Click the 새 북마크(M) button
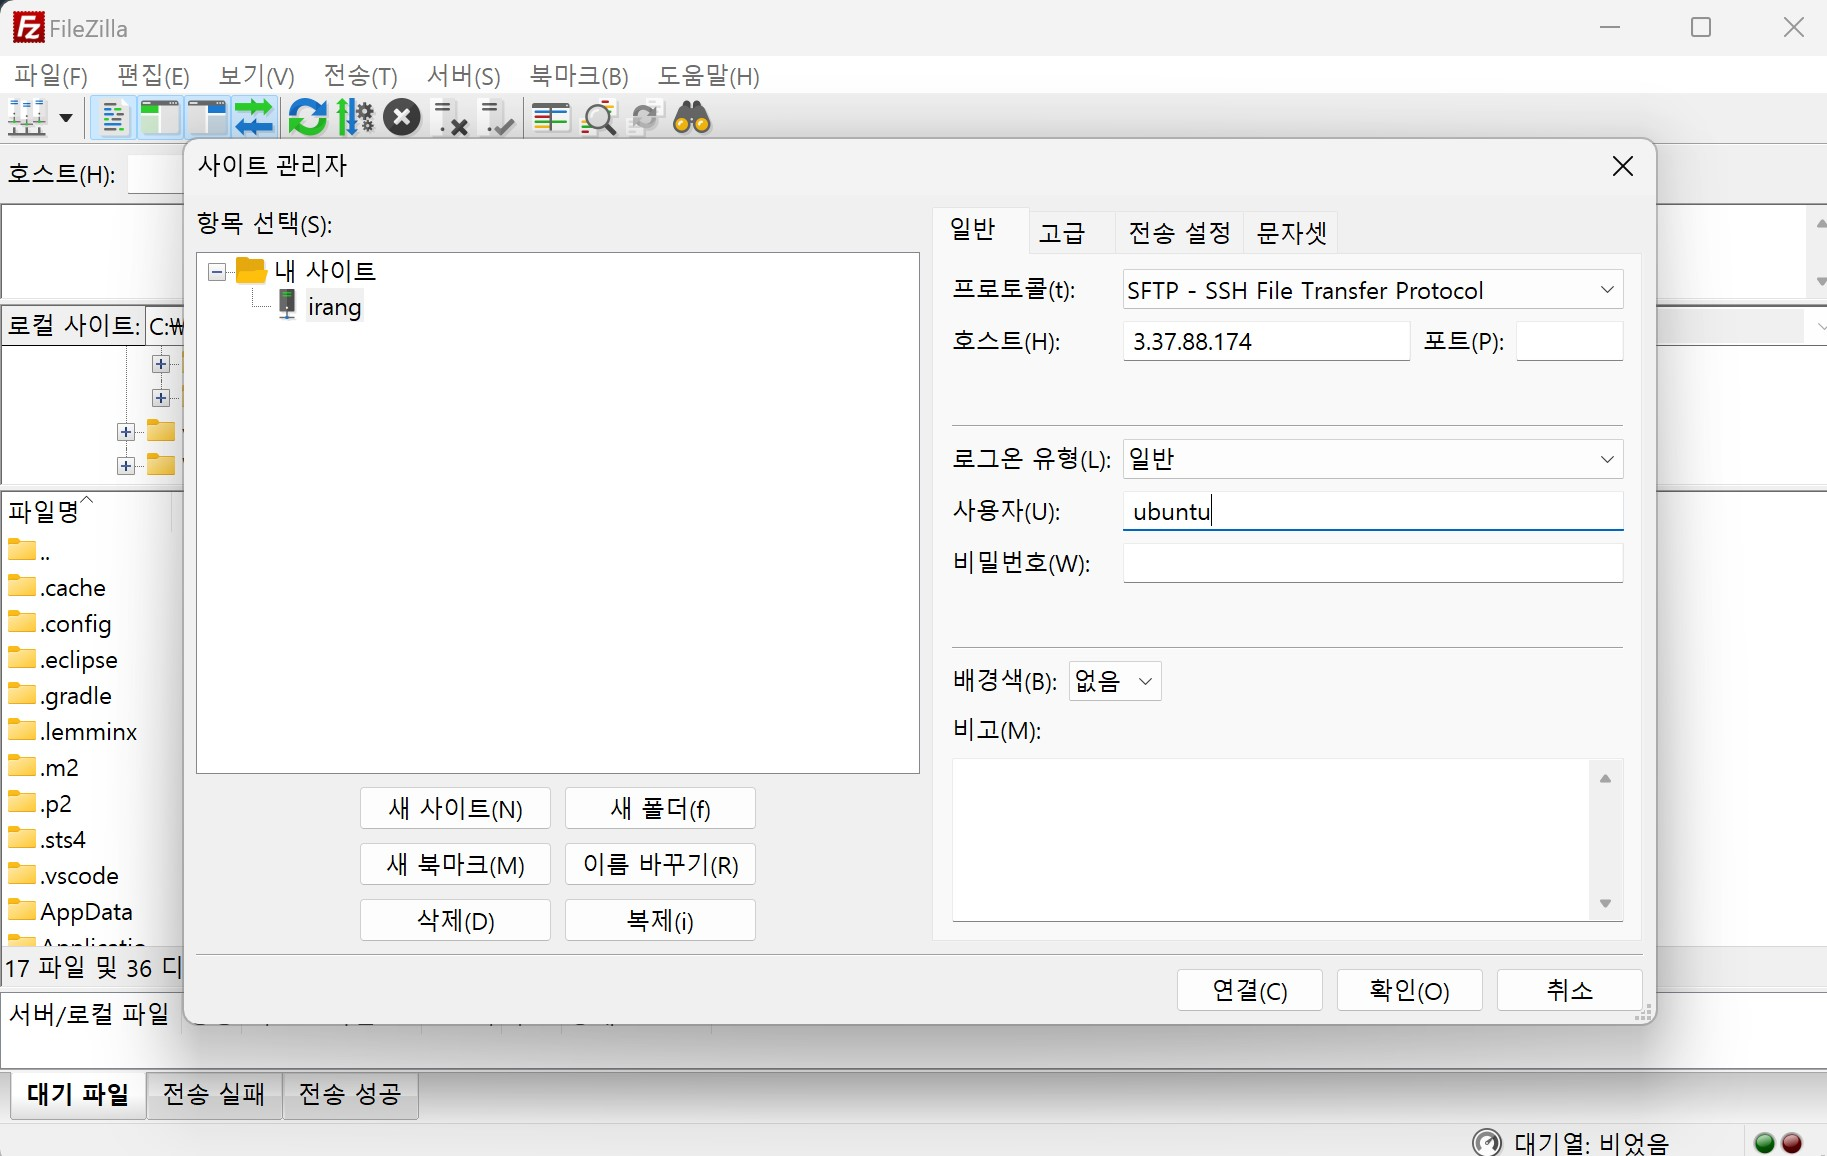 click(x=455, y=864)
